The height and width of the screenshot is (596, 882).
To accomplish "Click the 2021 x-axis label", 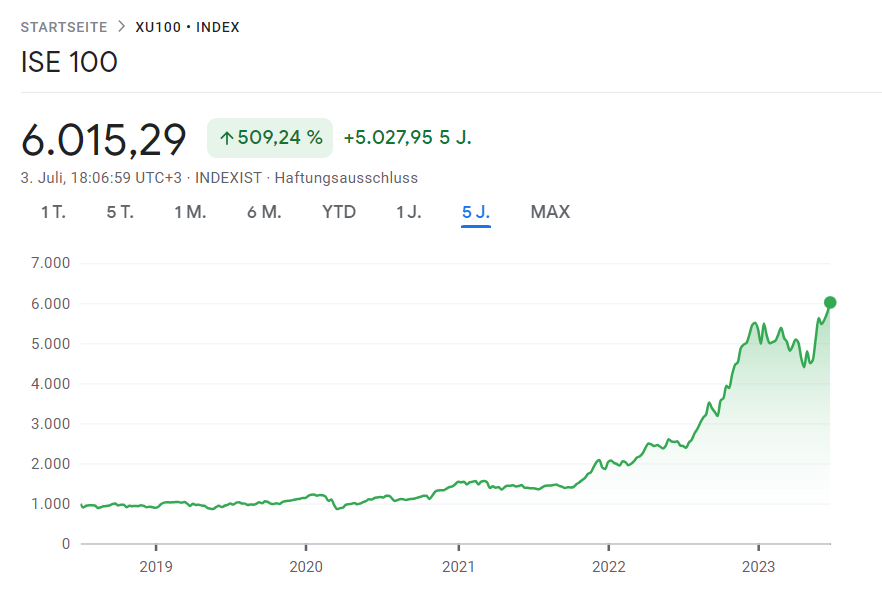I will [x=458, y=566].
